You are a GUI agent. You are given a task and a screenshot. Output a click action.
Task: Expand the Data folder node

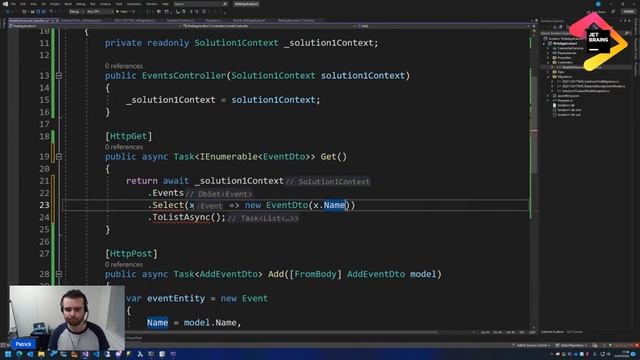[548, 72]
